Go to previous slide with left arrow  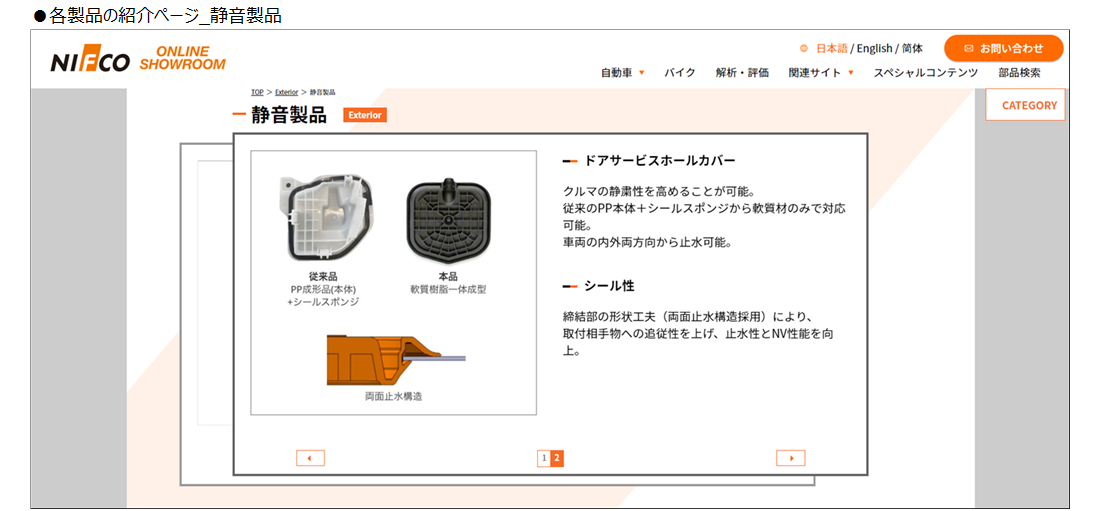(x=310, y=458)
